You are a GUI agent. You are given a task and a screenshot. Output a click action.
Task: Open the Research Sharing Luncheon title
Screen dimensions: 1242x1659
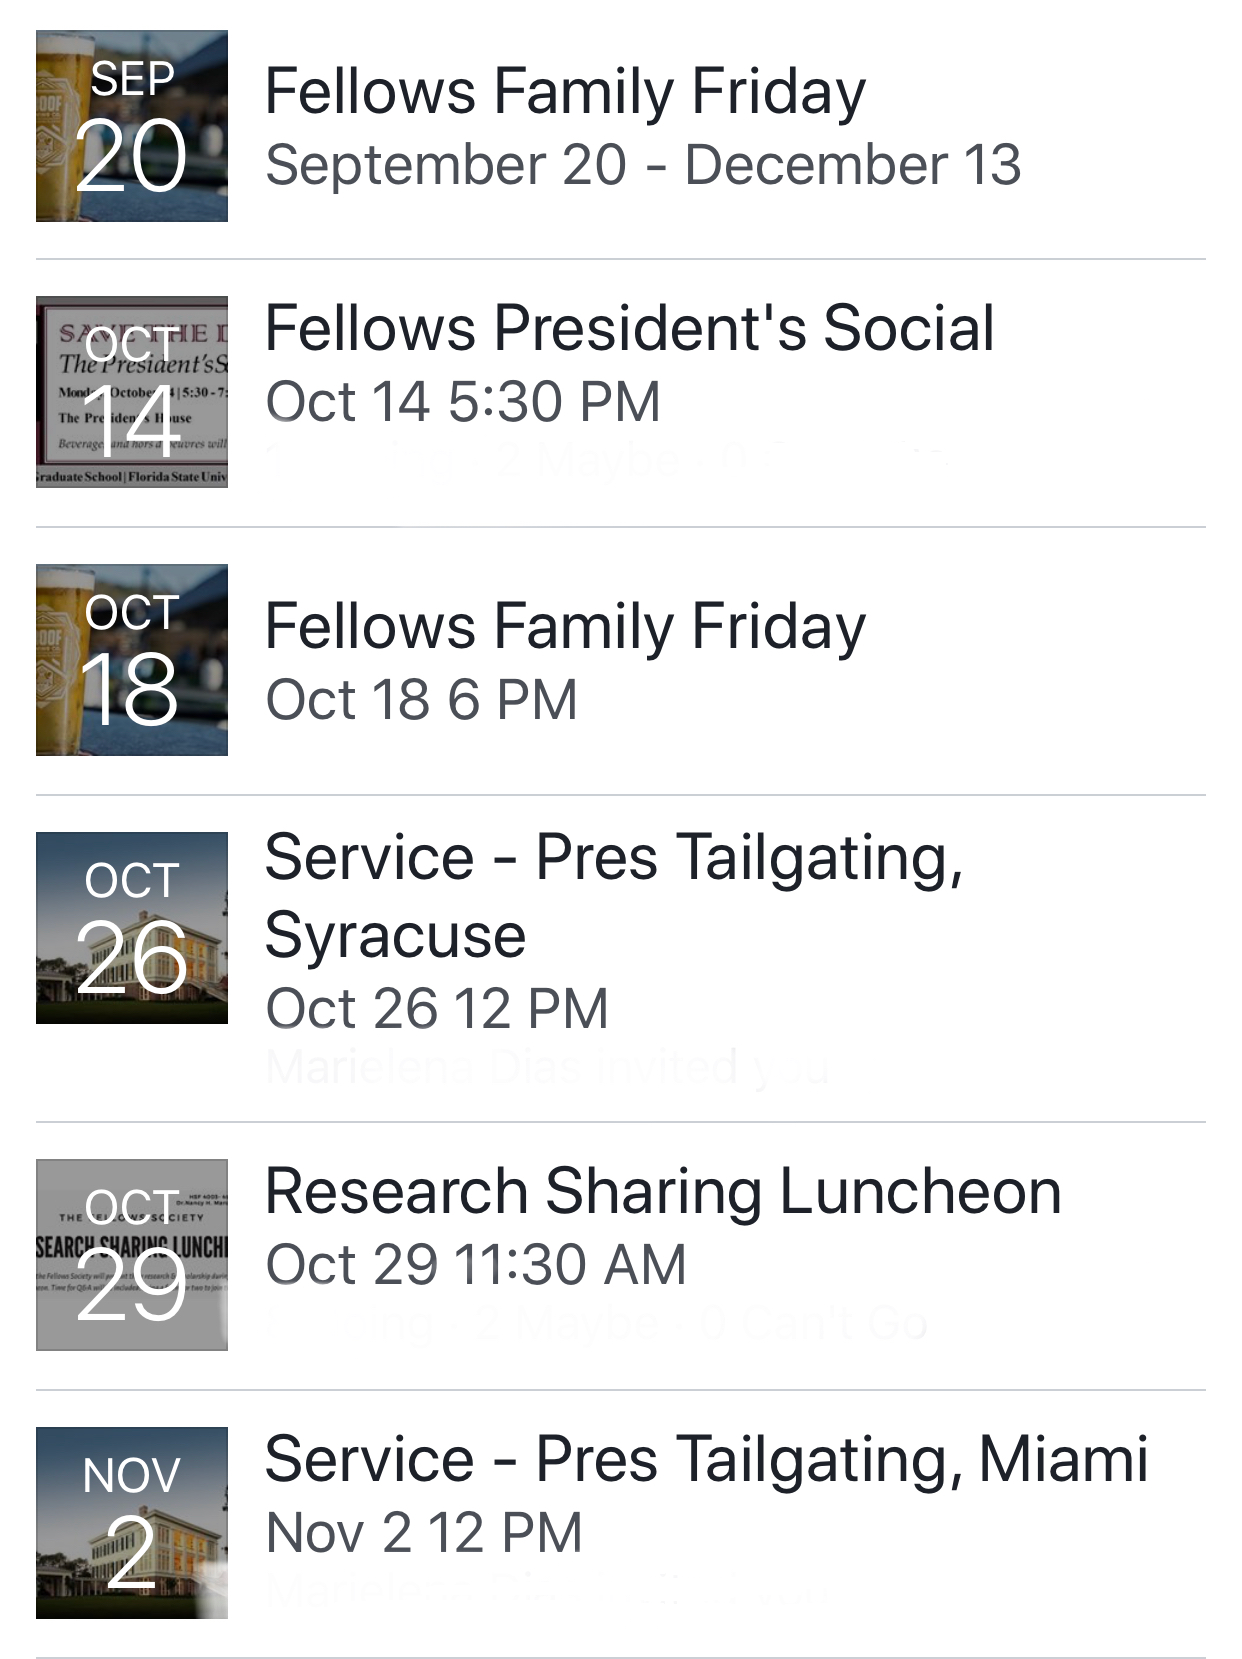(x=662, y=1192)
